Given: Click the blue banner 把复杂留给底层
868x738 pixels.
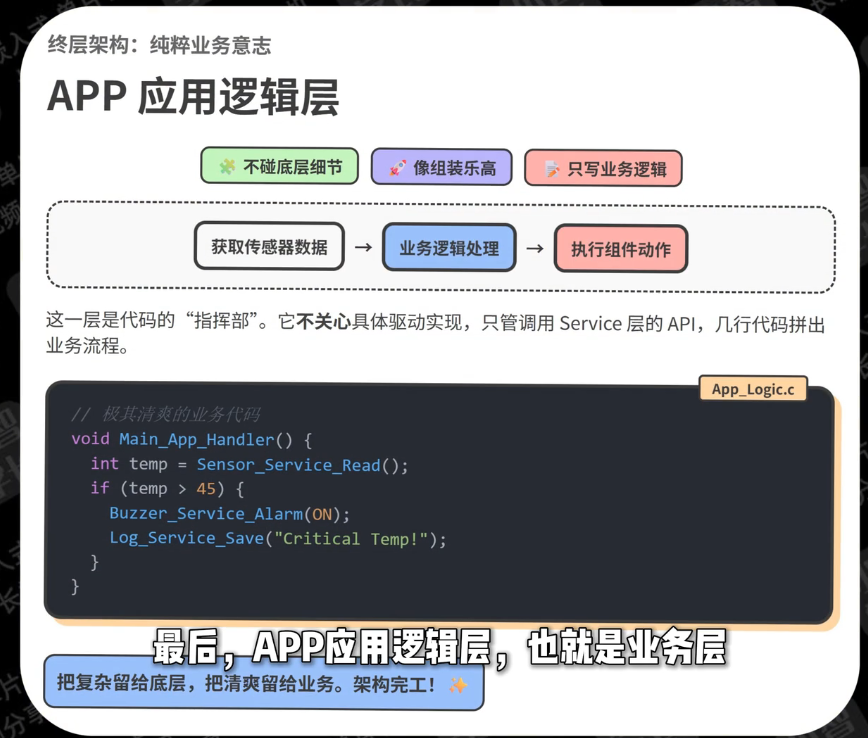Looking at the screenshot, I should point(264,683).
